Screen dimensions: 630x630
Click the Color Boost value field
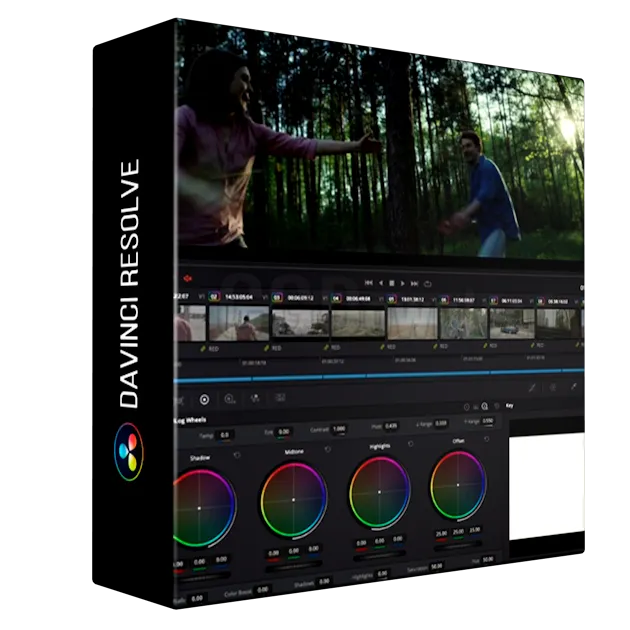(263, 590)
